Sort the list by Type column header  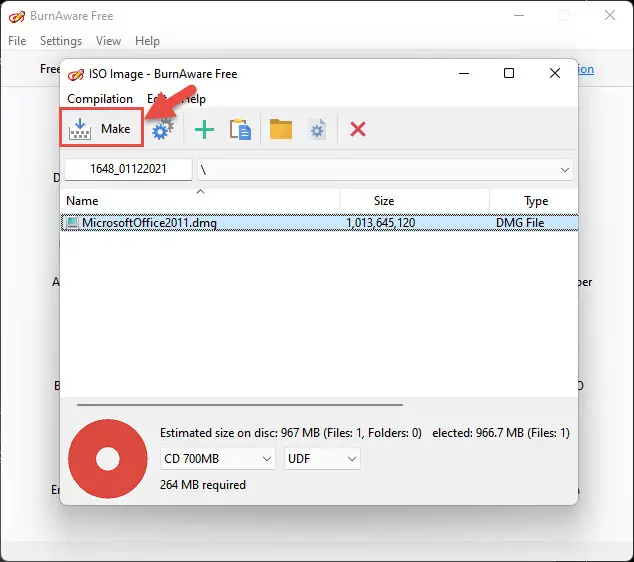click(534, 201)
